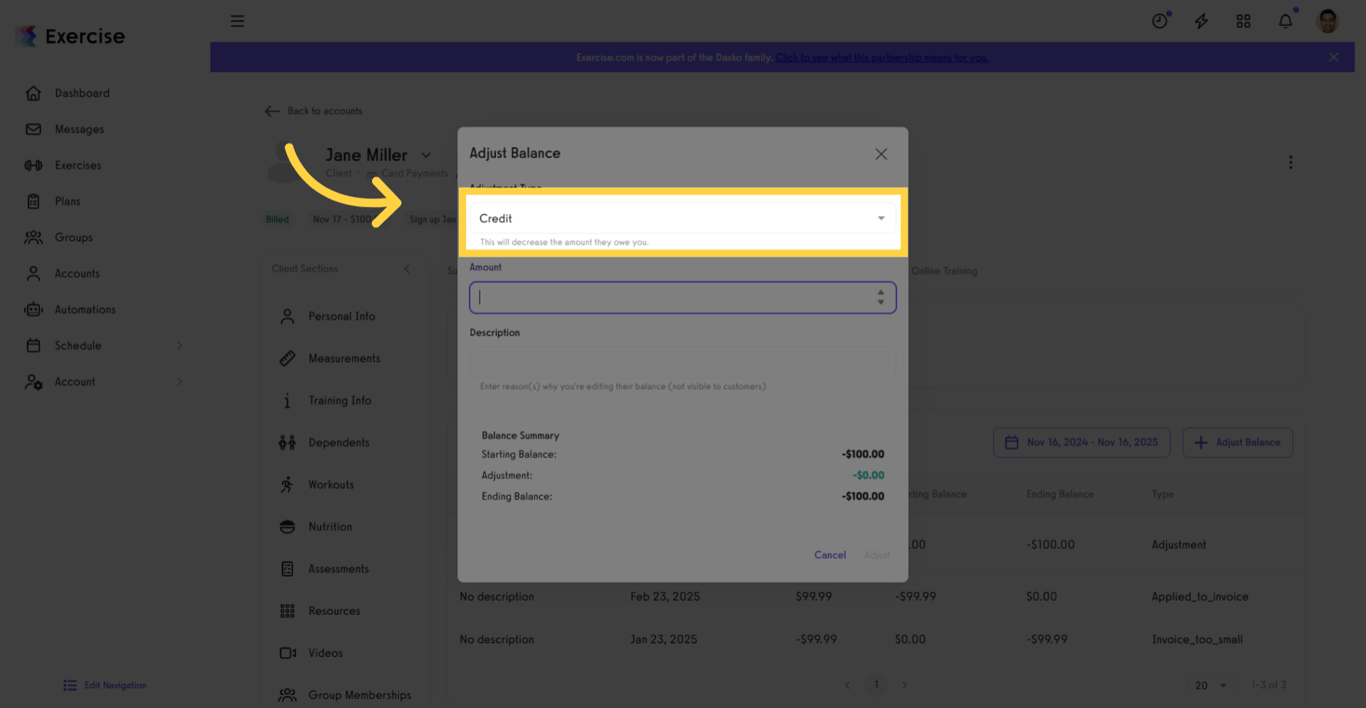1366x708 pixels.
Task: Collapse the Client Sections panel
Action: click(x=407, y=268)
